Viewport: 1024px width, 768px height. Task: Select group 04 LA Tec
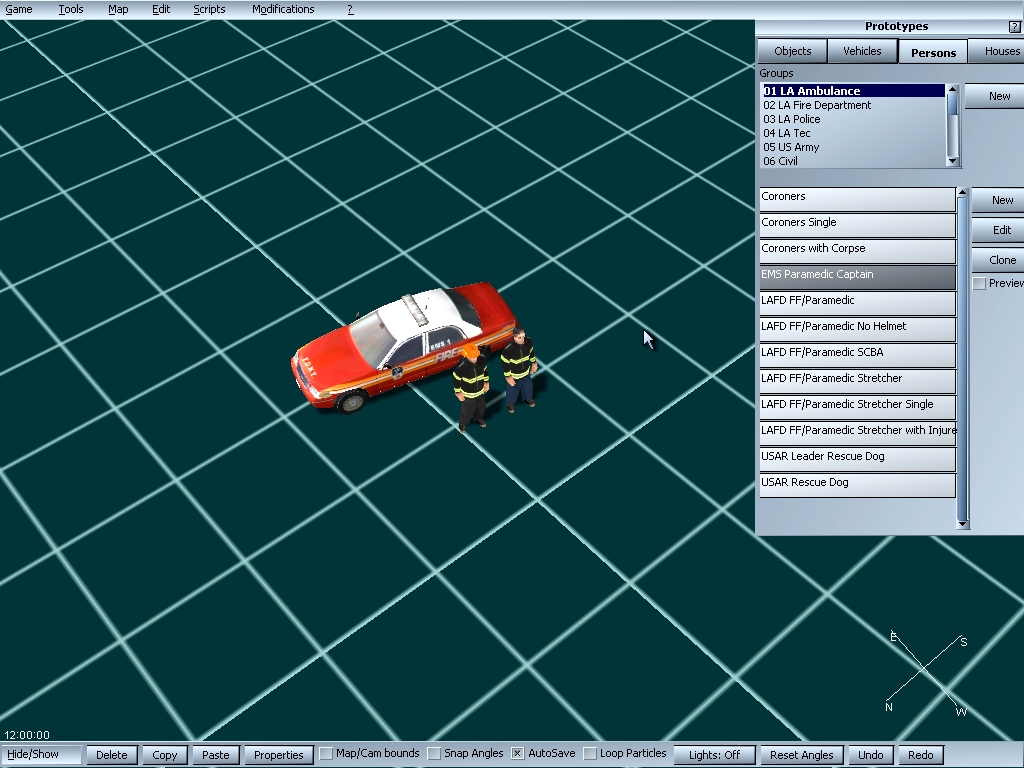(x=853, y=133)
